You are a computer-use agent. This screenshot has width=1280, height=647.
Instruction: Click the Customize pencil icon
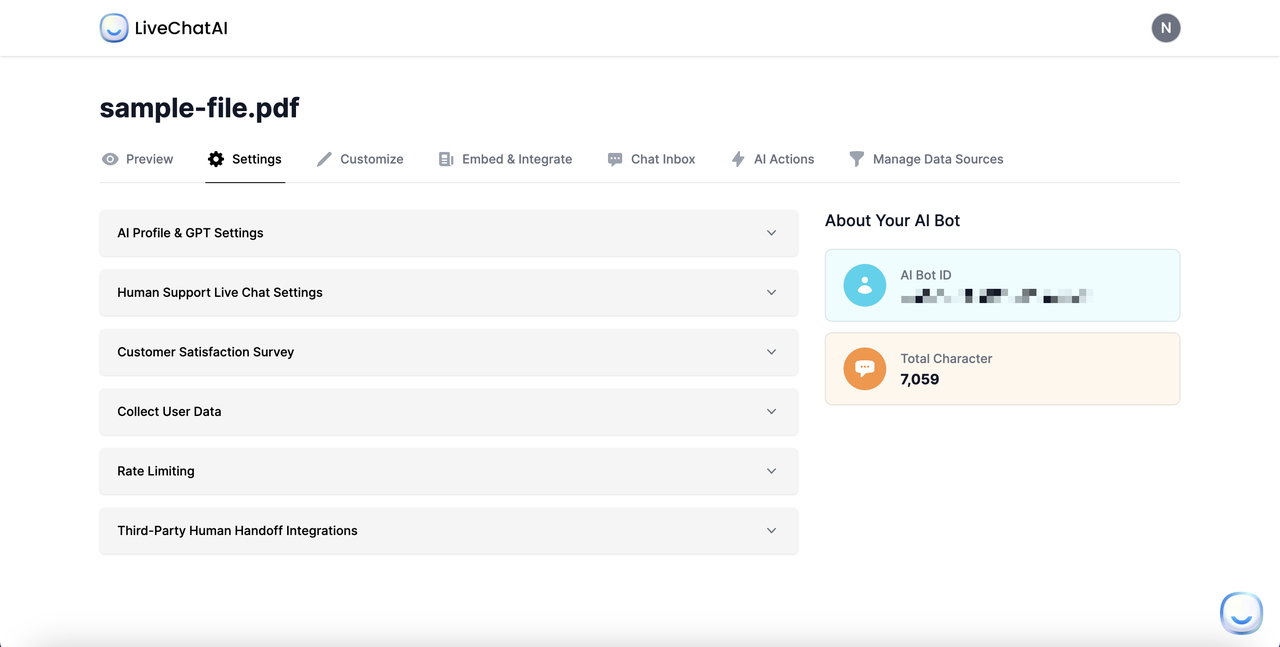click(324, 158)
